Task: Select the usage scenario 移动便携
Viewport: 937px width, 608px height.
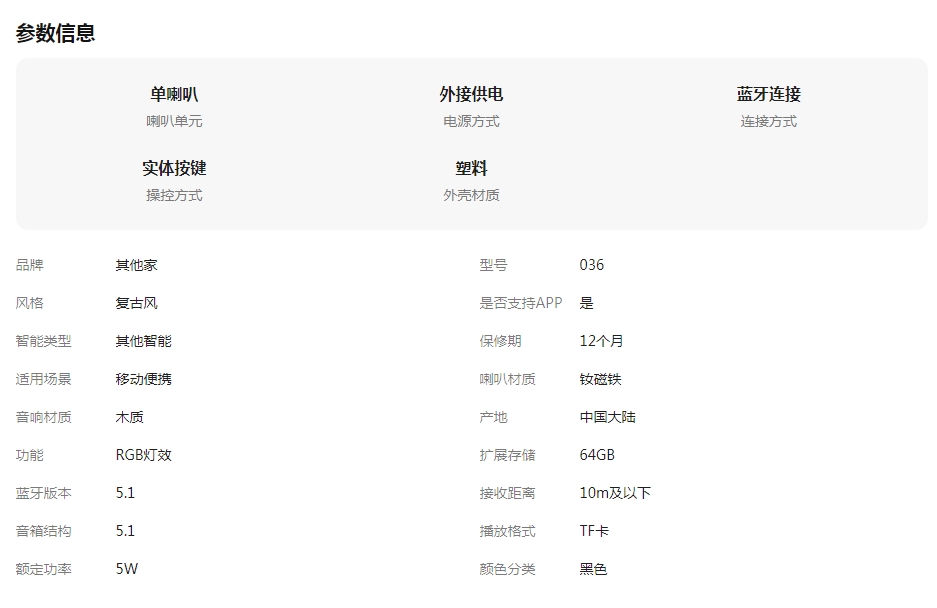Action: point(143,379)
